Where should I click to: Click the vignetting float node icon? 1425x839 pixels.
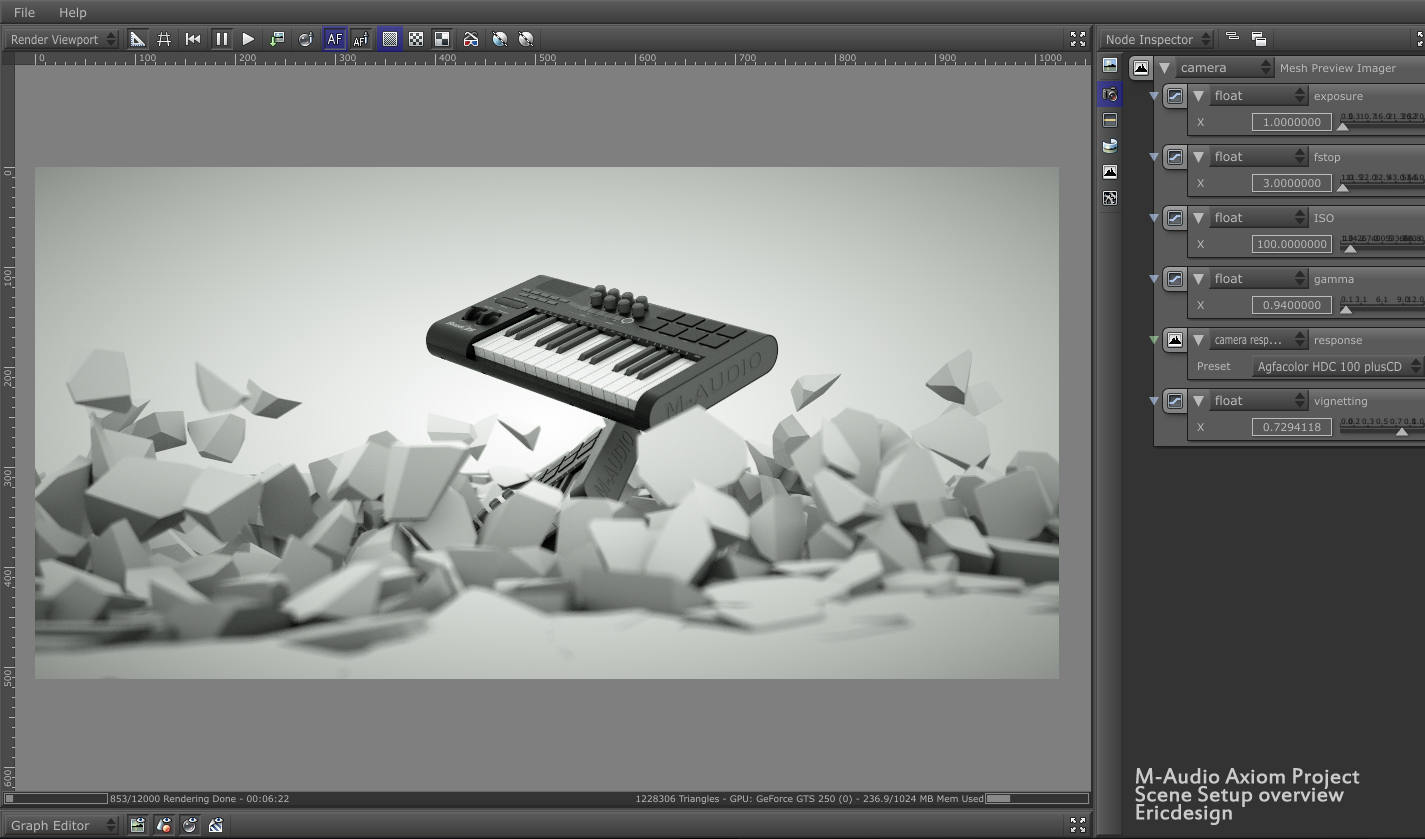point(1175,401)
